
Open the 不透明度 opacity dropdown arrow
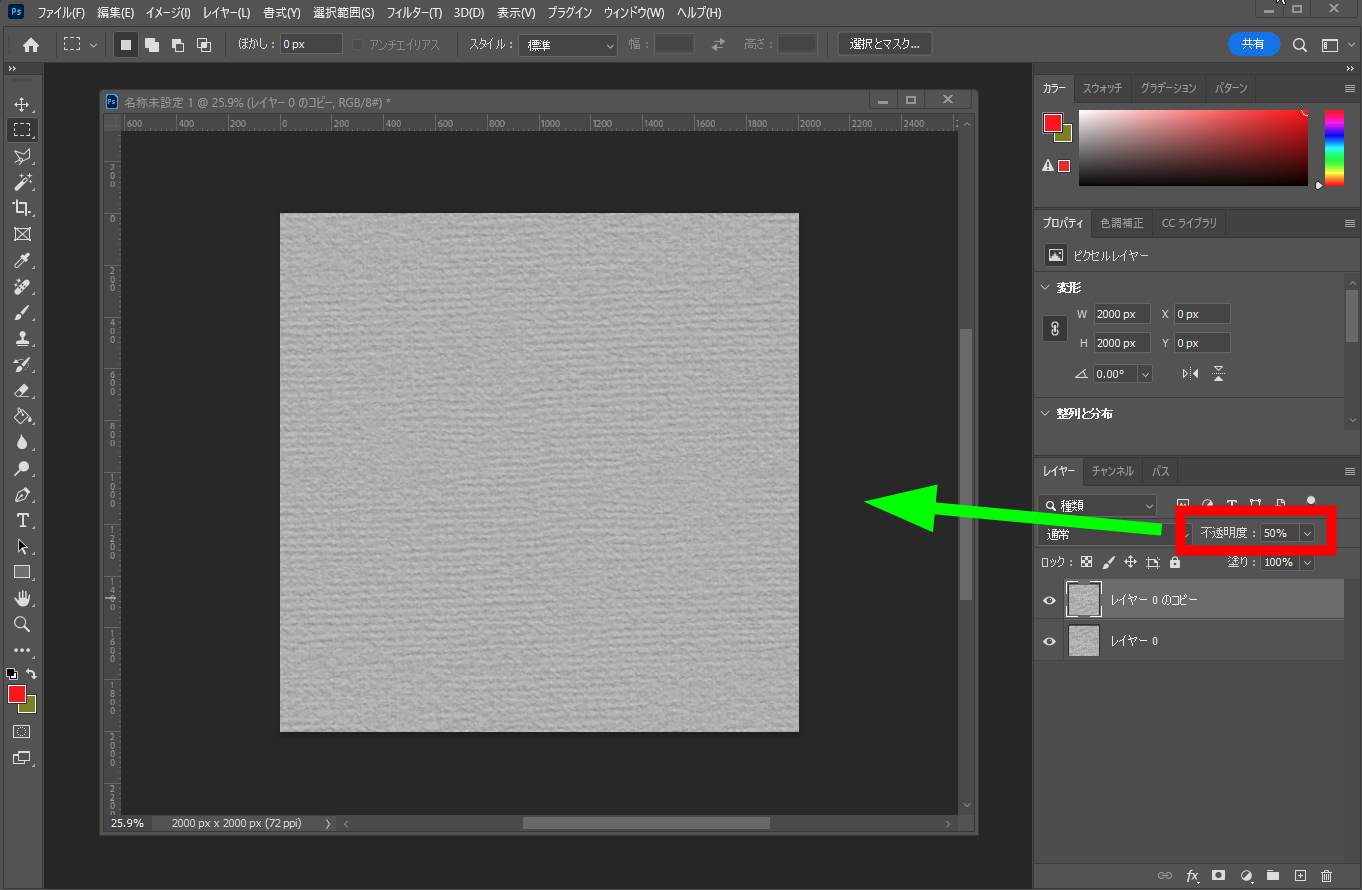pos(1306,534)
